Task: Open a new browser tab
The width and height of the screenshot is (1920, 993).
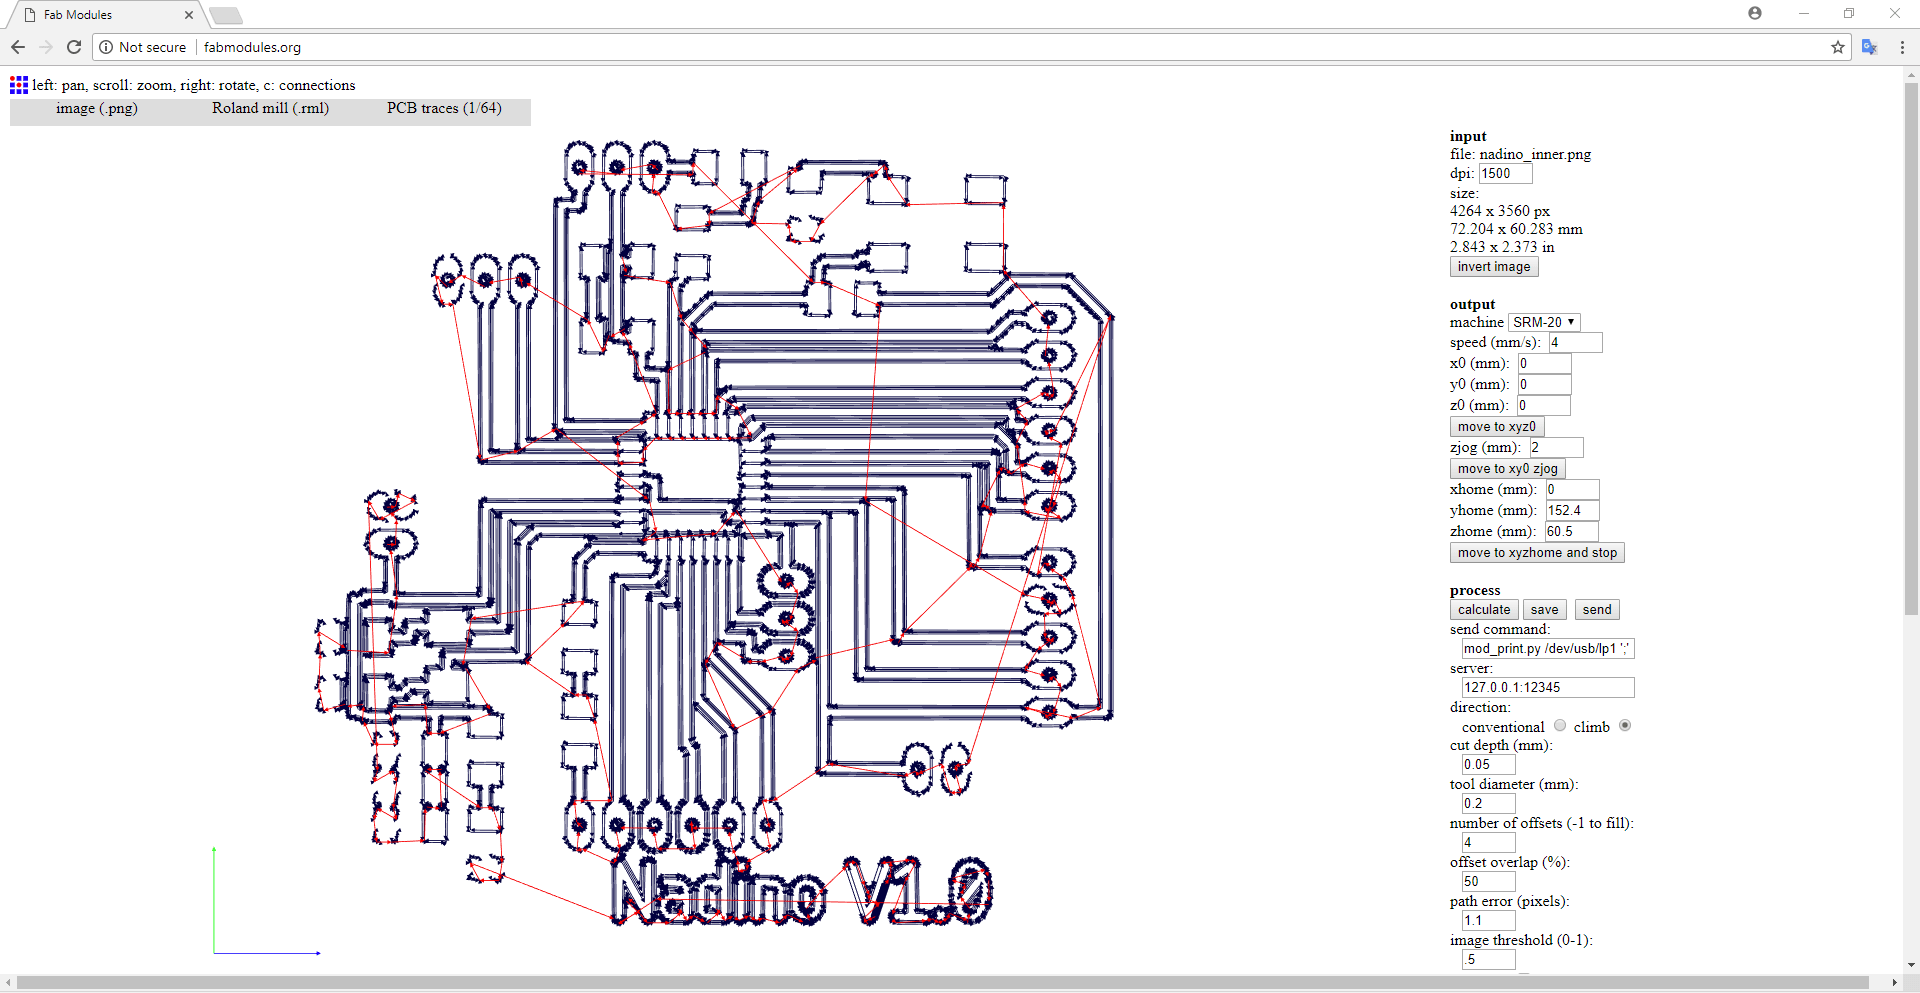Action: point(226,15)
